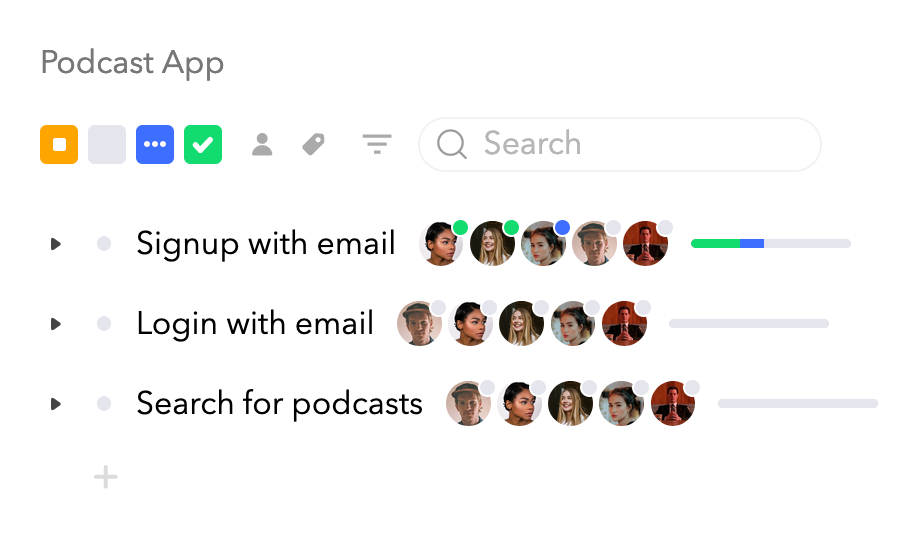Click the status dot beside Signup with email
Screen dimensions: 920x550
(104, 244)
